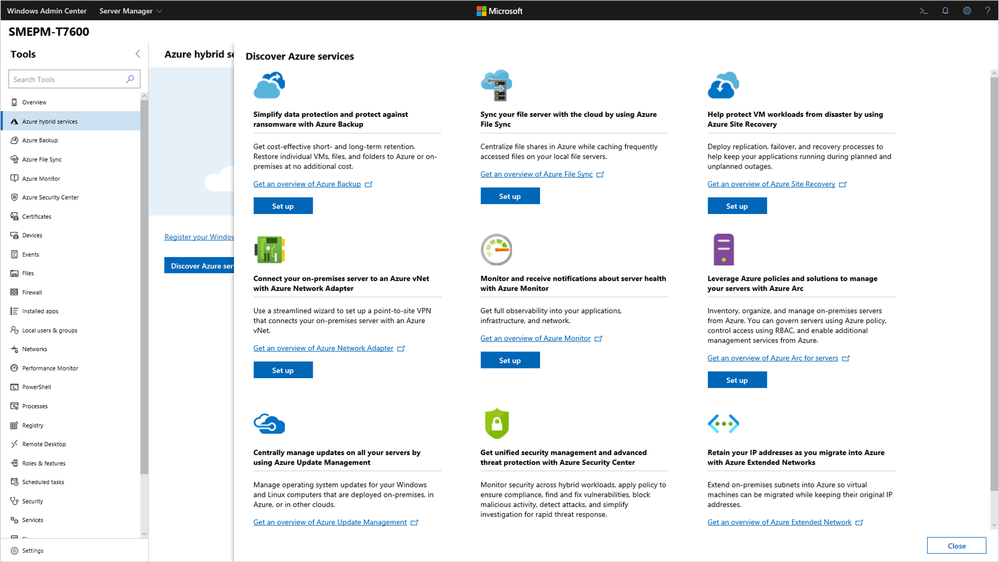The height and width of the screenshot is (562, 999).
Task: Click the Discover pane vertical scrollbar
Action: point(994,284)
